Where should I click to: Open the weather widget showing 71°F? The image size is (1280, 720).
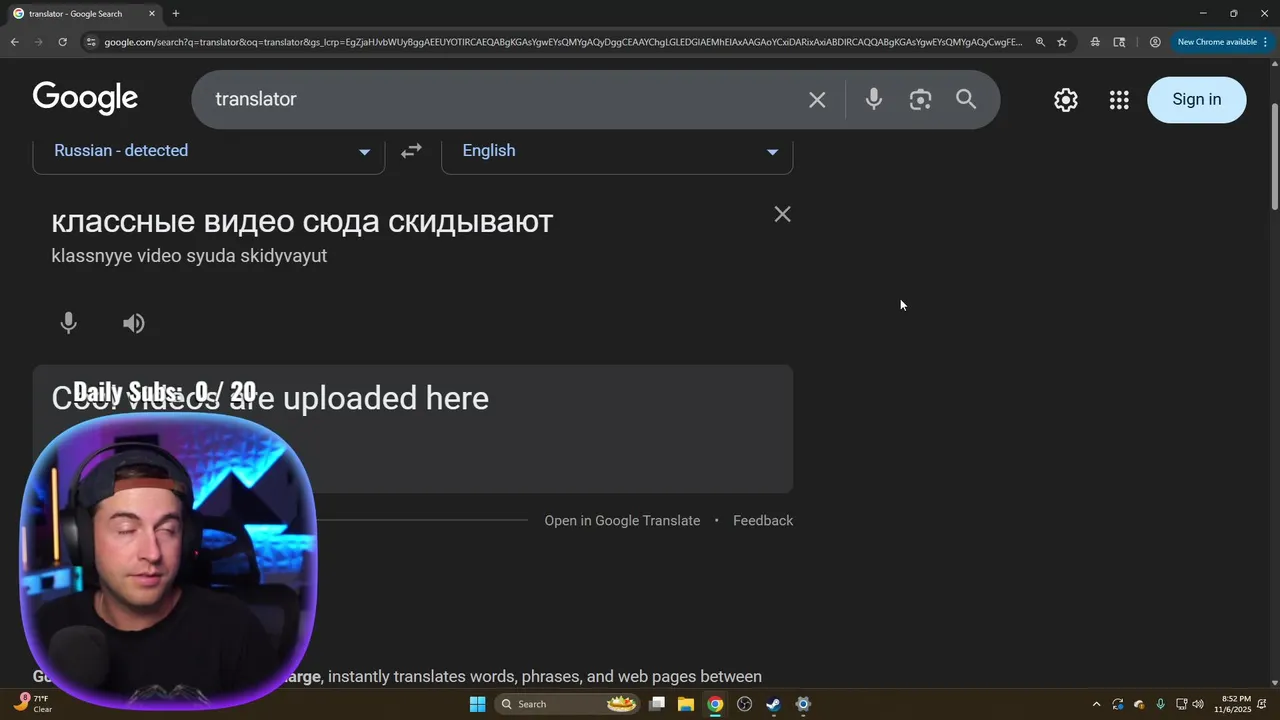coord(32,703)
